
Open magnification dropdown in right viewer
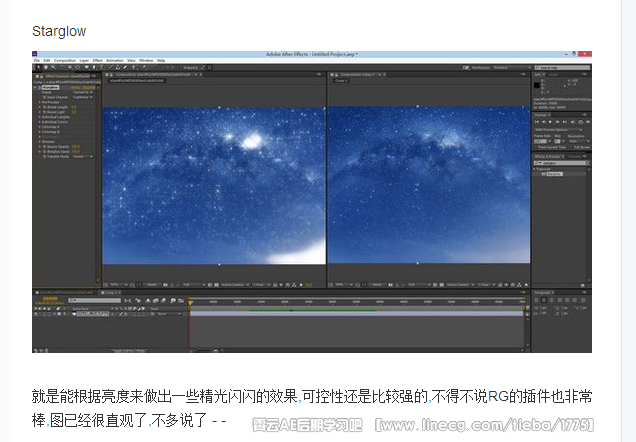click(342, 285)
